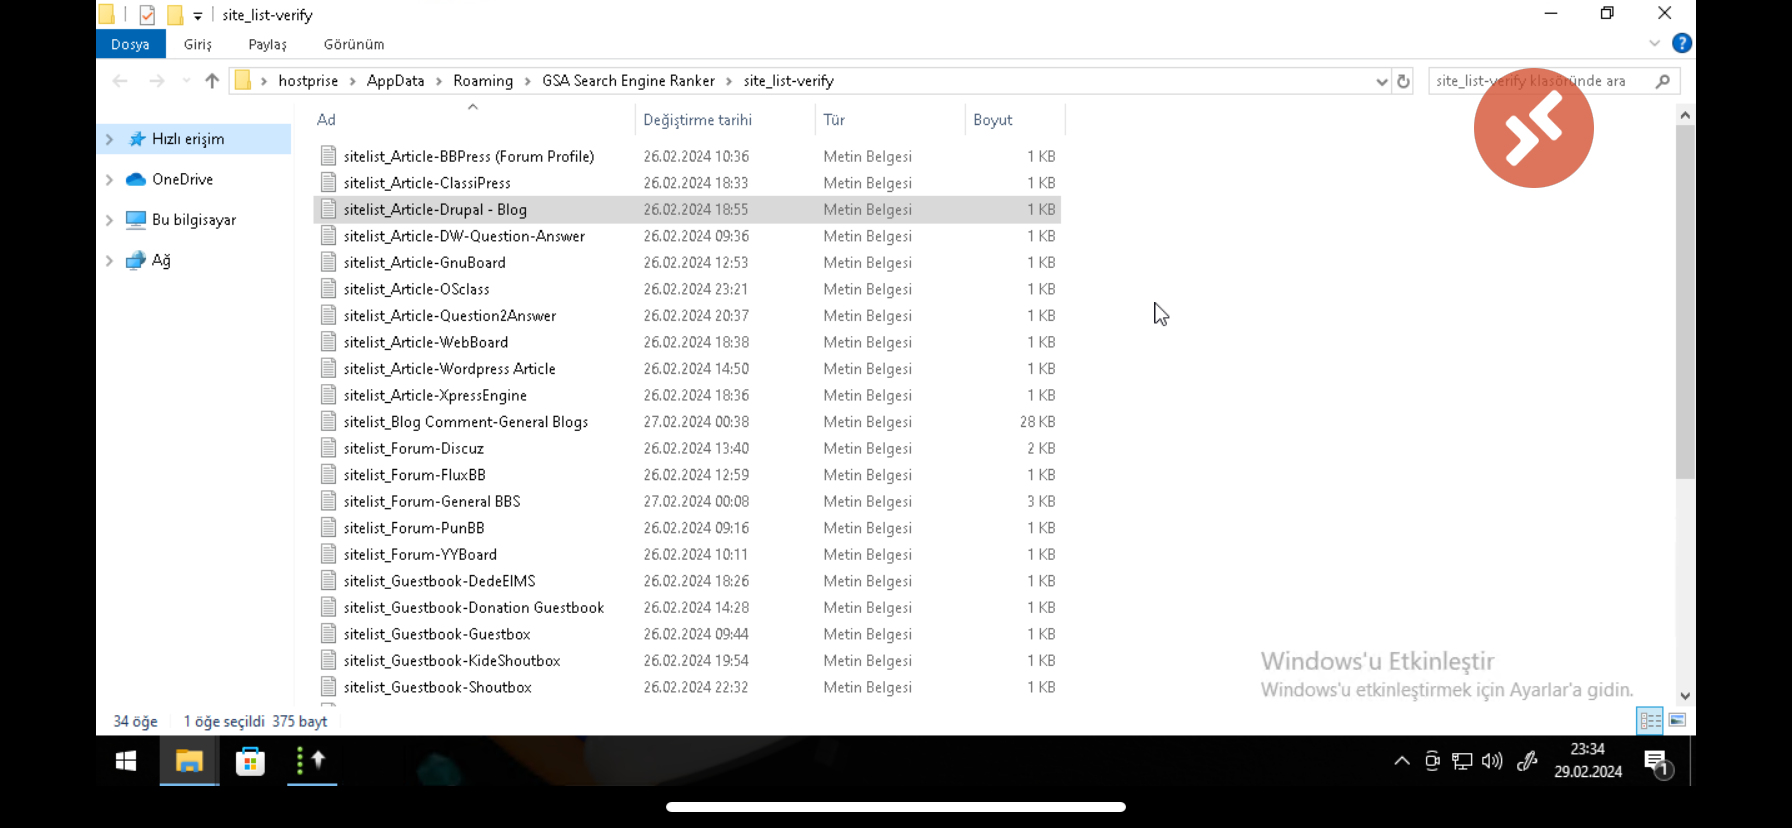Select file sitelist_Article-OSclass
This screenshot has height=828, width=1792.
(x=416, y=289)
